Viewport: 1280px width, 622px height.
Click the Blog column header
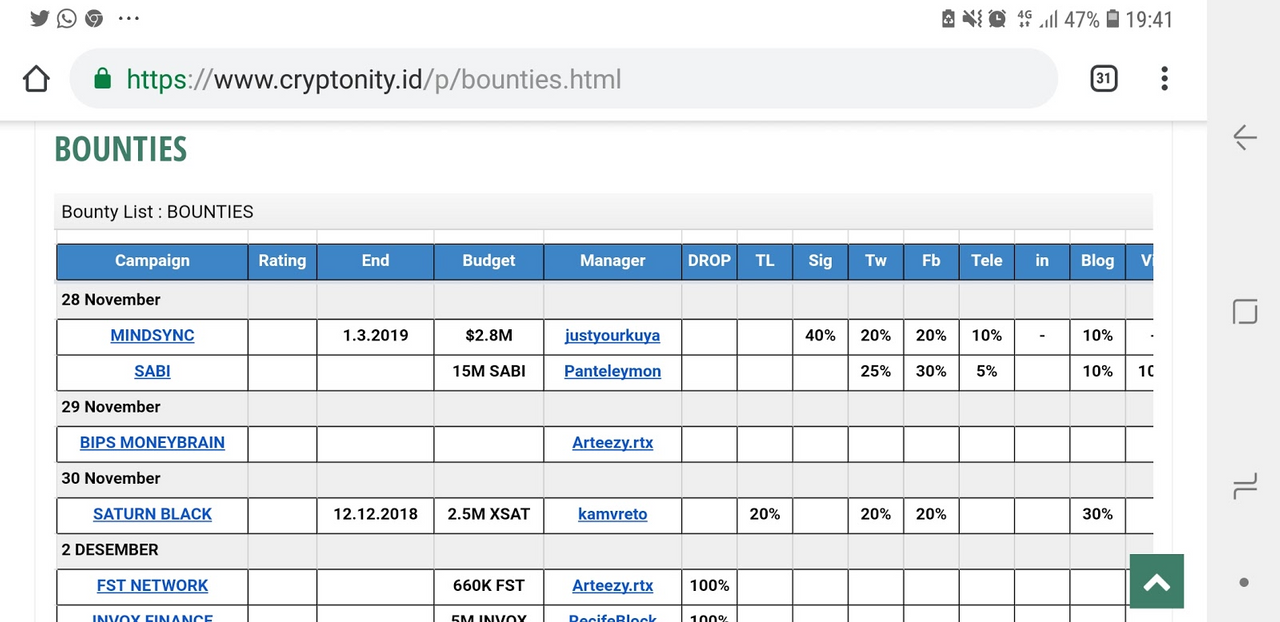pyautogui.click(x=1097, y=261)
